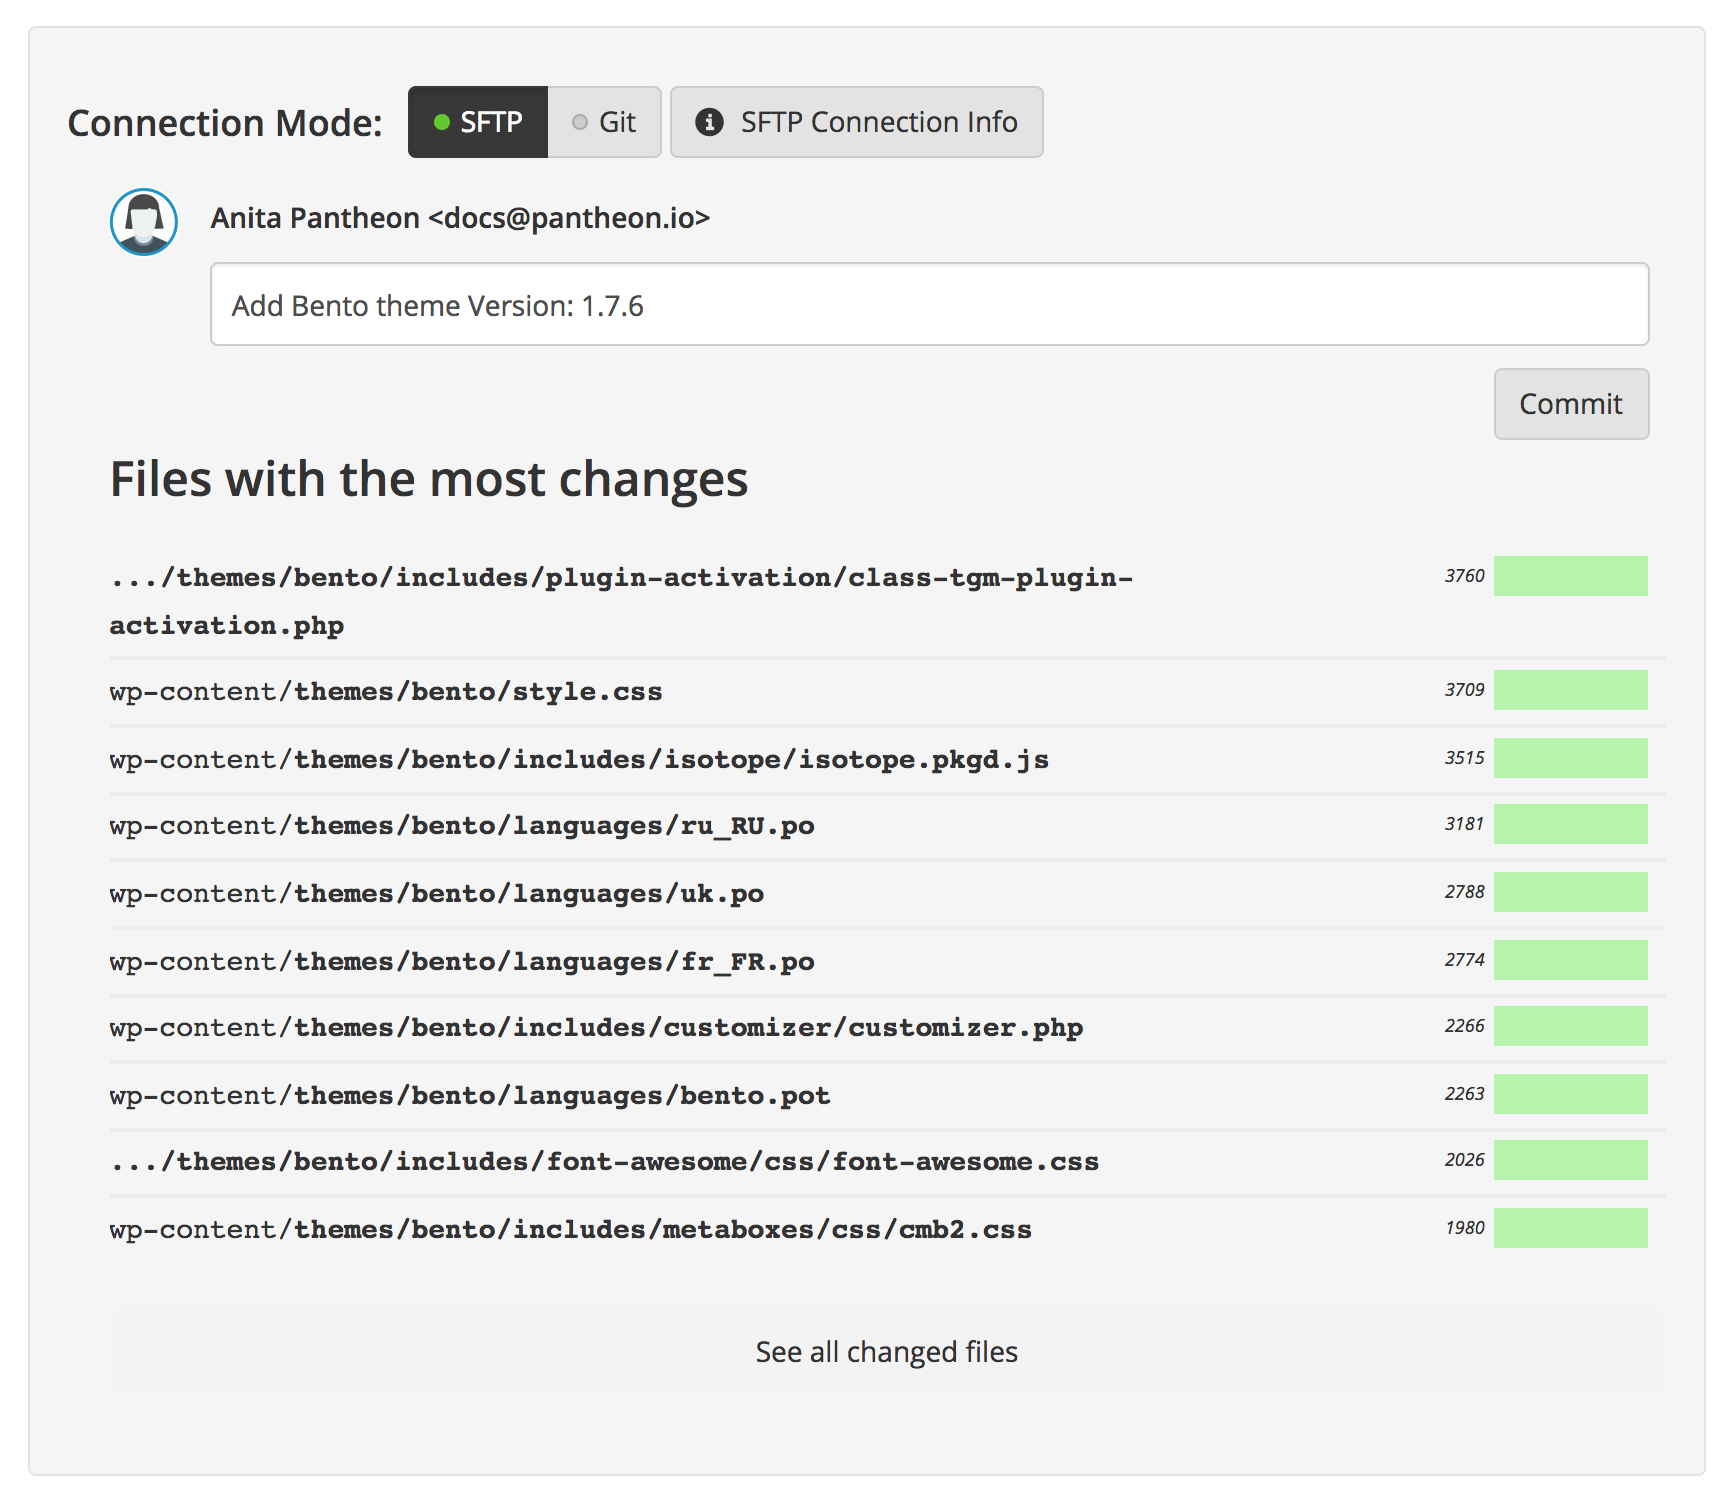
Task: Expand SFTP Connection Info details
Action: pyautogui.click(x=856, y=122)
